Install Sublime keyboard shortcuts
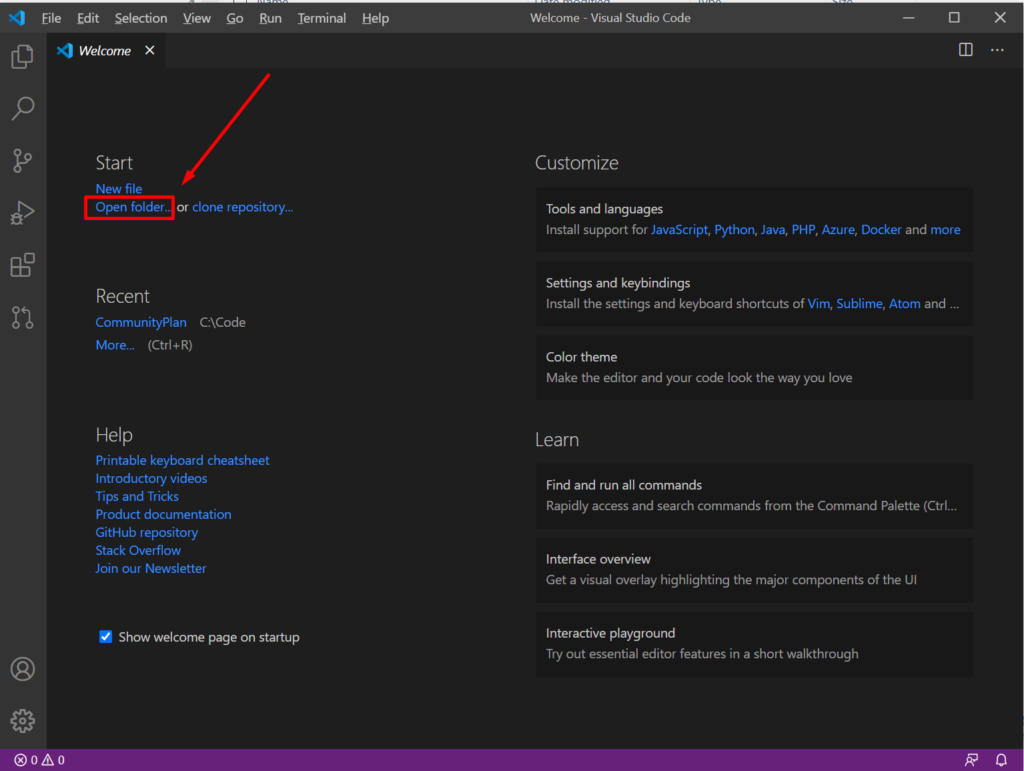The width and height of the screenshot is (1024, 771). [859, 304]
